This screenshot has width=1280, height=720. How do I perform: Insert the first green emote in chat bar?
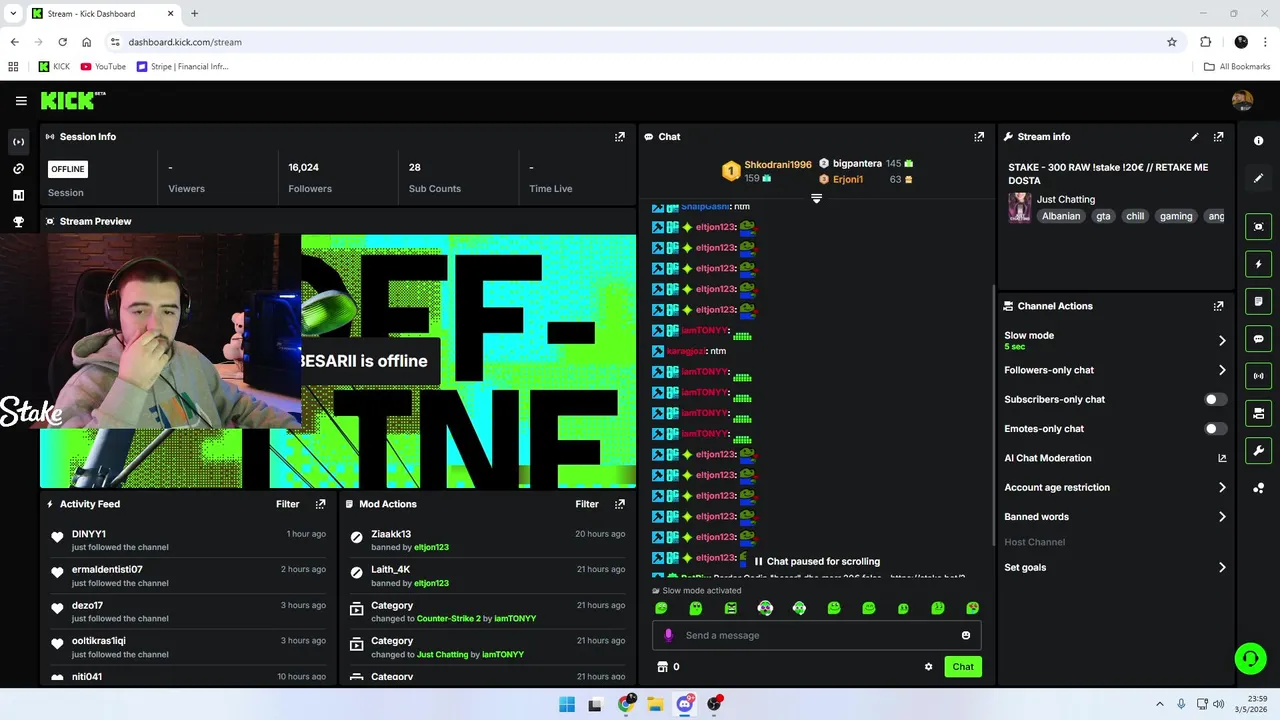(661, 608)
